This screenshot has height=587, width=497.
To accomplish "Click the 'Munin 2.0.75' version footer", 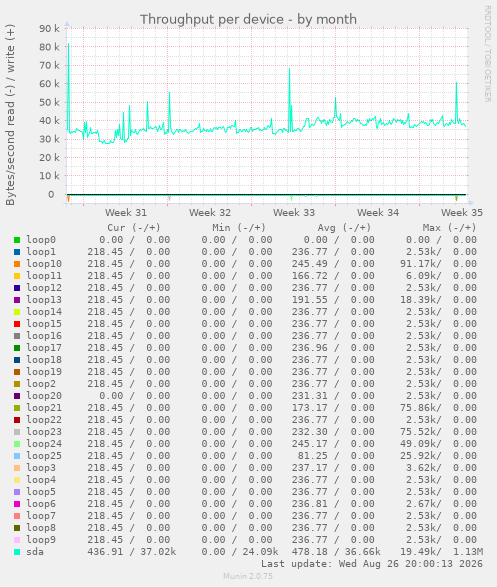I will coord(248,576).
